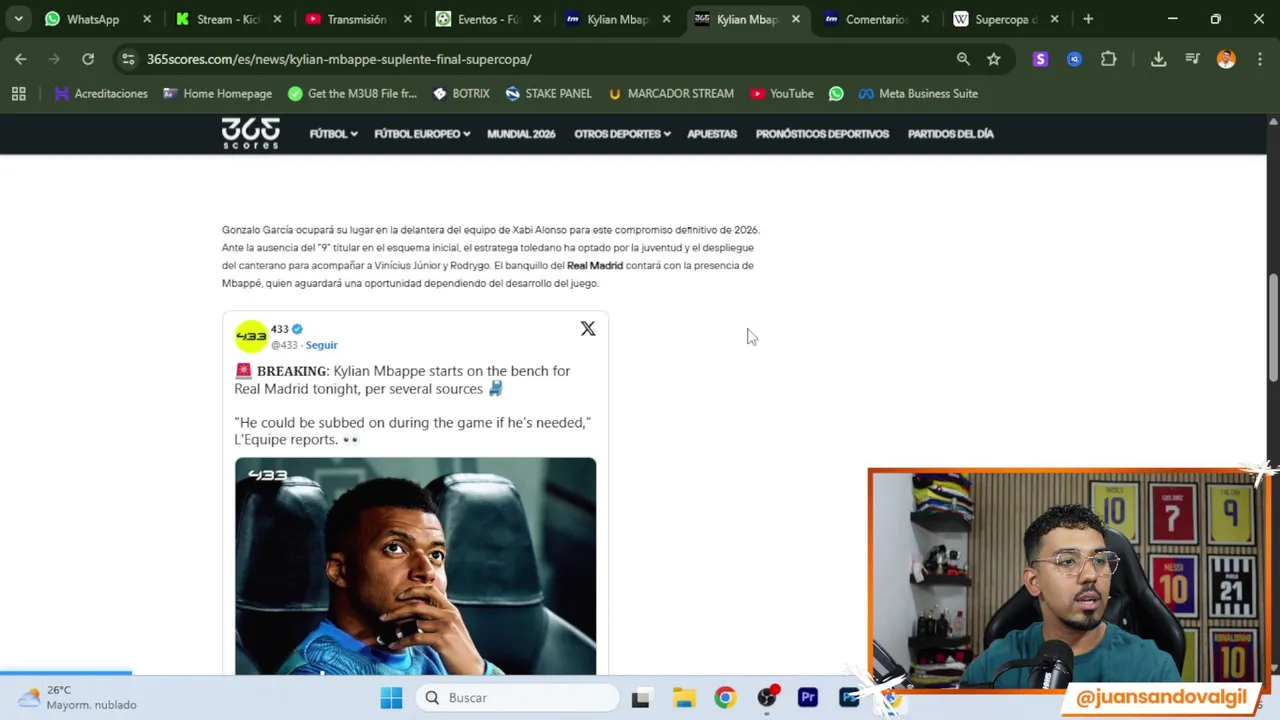The image size is (1280, 720).
Task: Expand the OTROS DEPORTES menu
Action: coord(622,134)
